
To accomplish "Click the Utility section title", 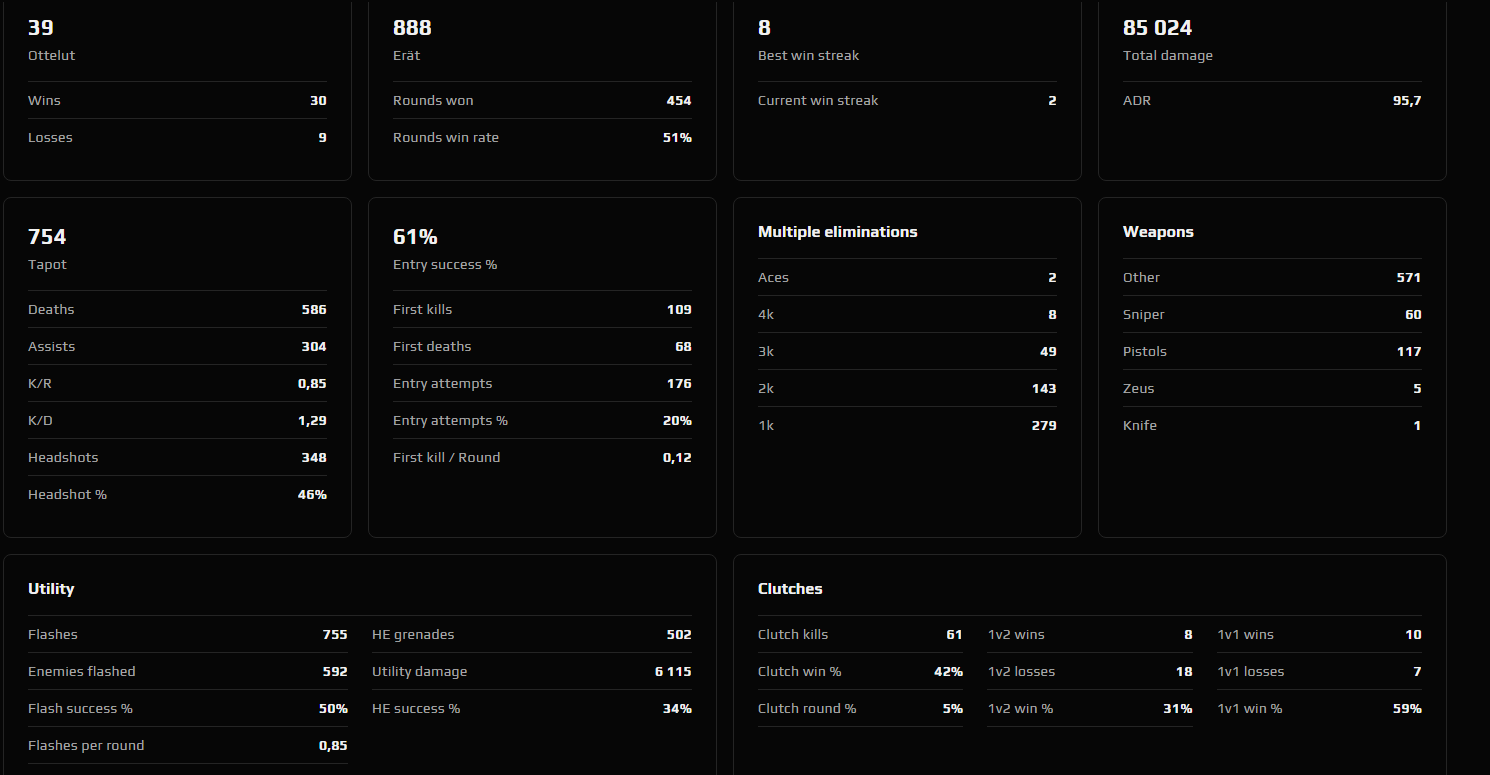I will (x=51, y=589).
